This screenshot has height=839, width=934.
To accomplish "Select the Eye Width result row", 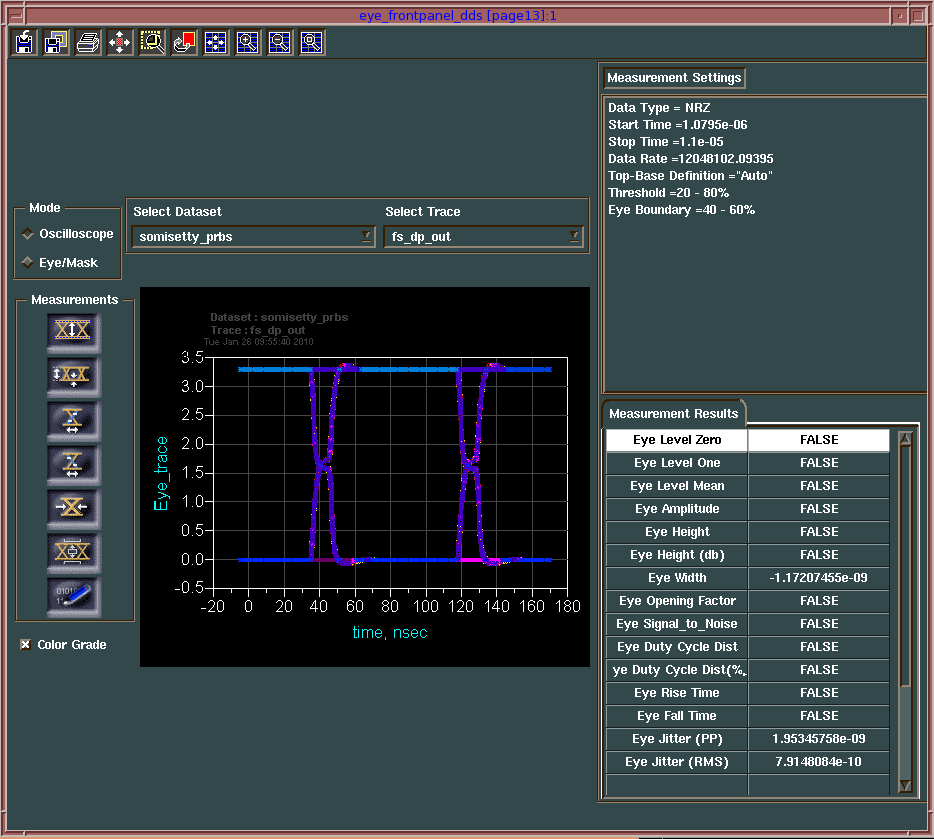I will pos(676,577).
